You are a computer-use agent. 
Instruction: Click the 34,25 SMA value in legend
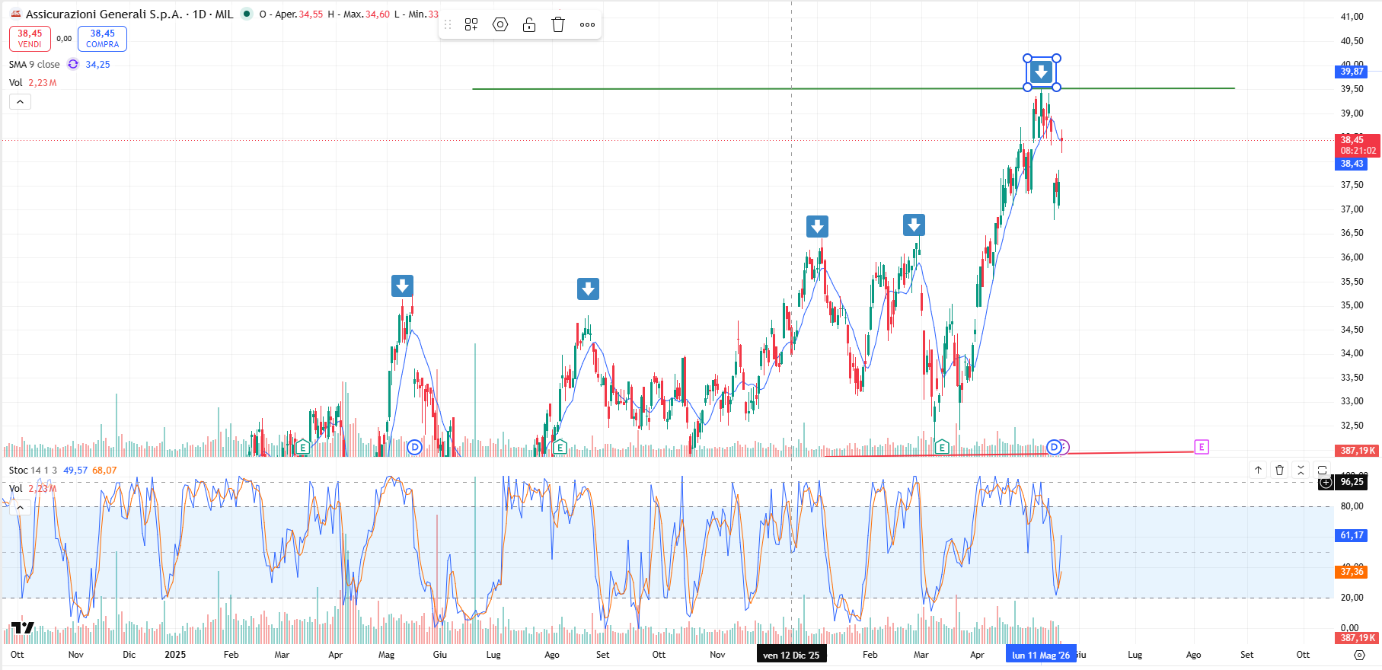coord(98,64)
